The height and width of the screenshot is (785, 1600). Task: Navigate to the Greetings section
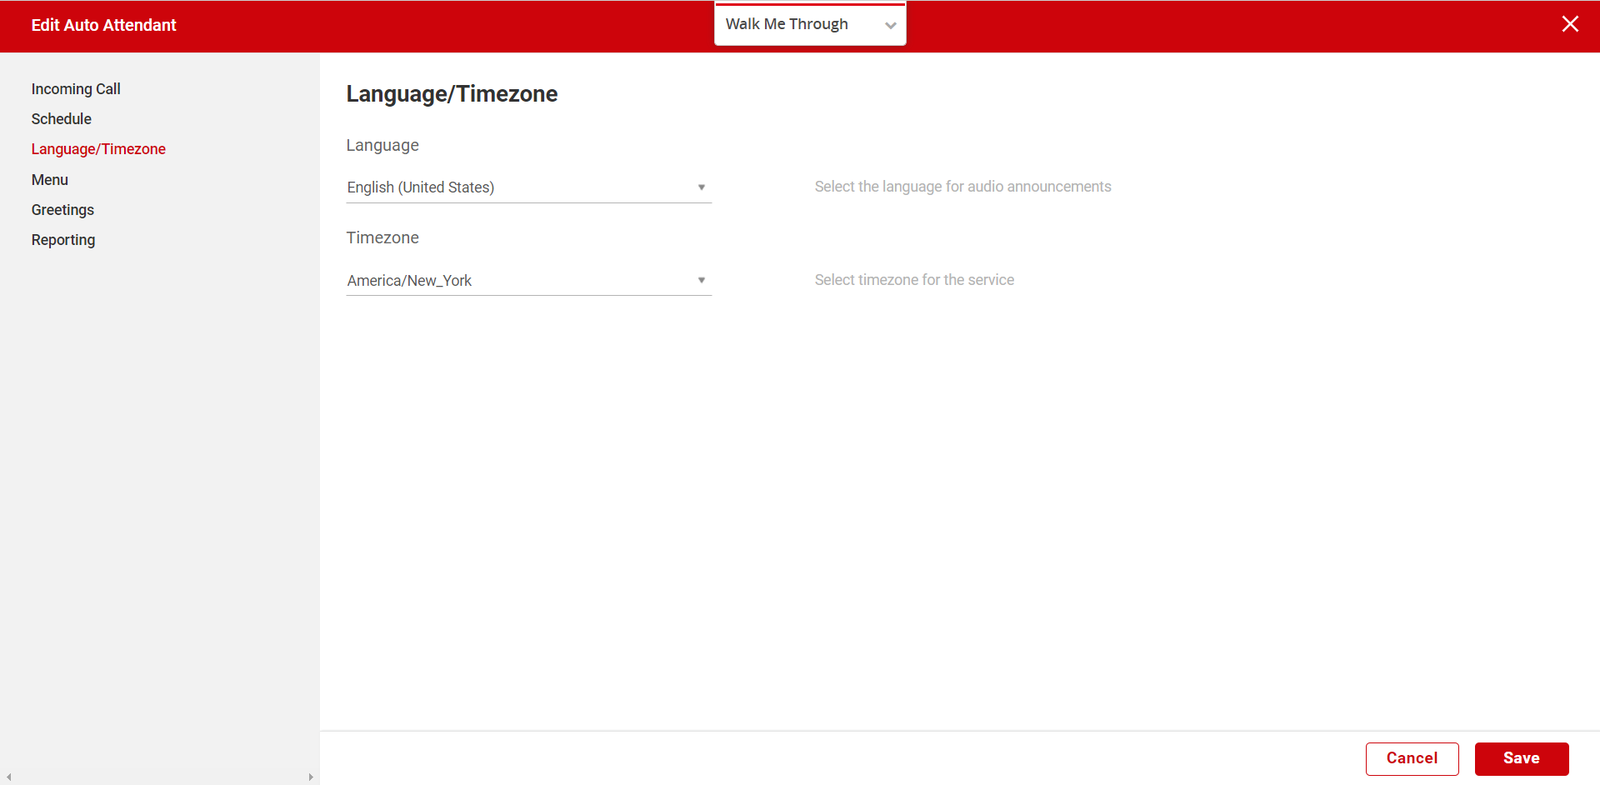pos(62,210)
